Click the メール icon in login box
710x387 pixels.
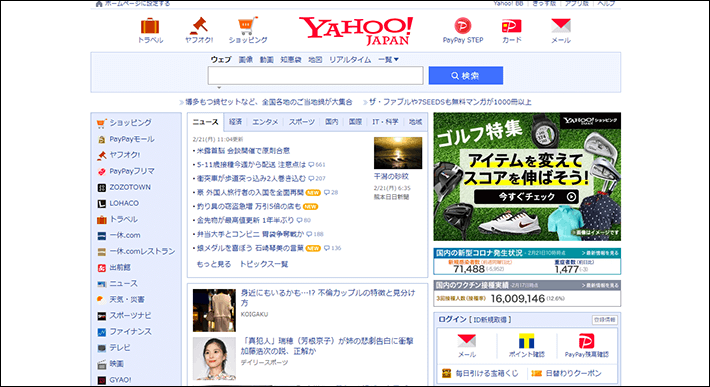[x=466, y=341]
